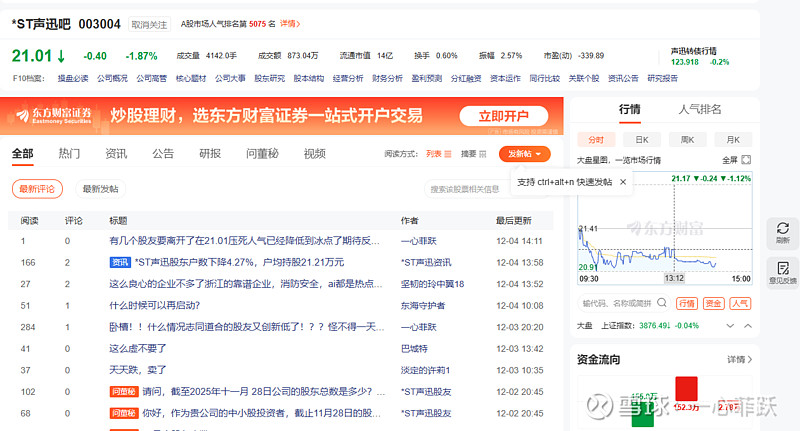Open the 问董秘 forum tab

(262, 154)
